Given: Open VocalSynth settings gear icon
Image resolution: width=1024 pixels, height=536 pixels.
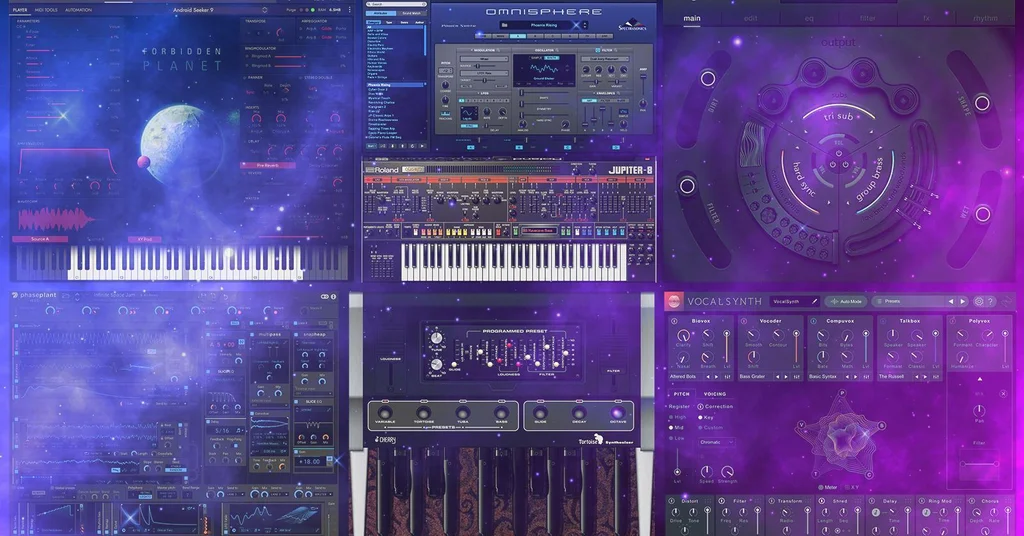Looking at the screenshot, I should pos(978,302).
